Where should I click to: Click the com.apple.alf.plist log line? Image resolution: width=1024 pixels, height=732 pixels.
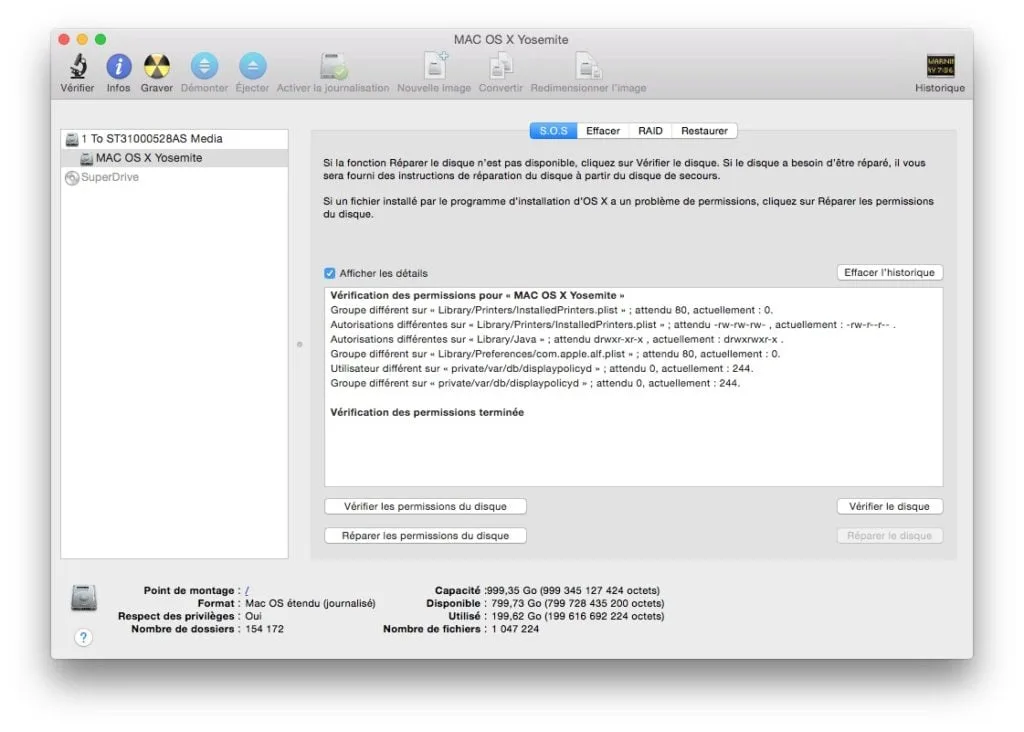point(555,354)
